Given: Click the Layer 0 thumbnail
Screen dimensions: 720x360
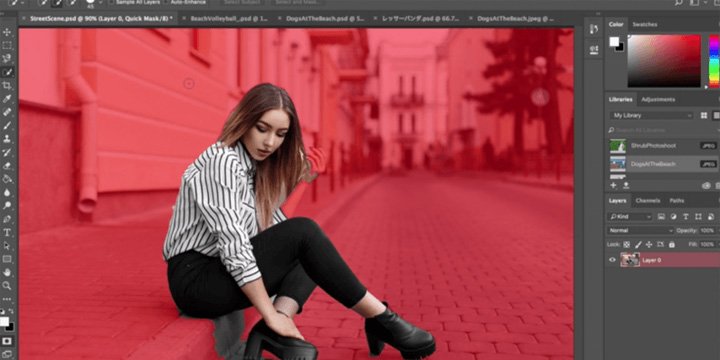Looking at the screenshot, I should (630, 260).
